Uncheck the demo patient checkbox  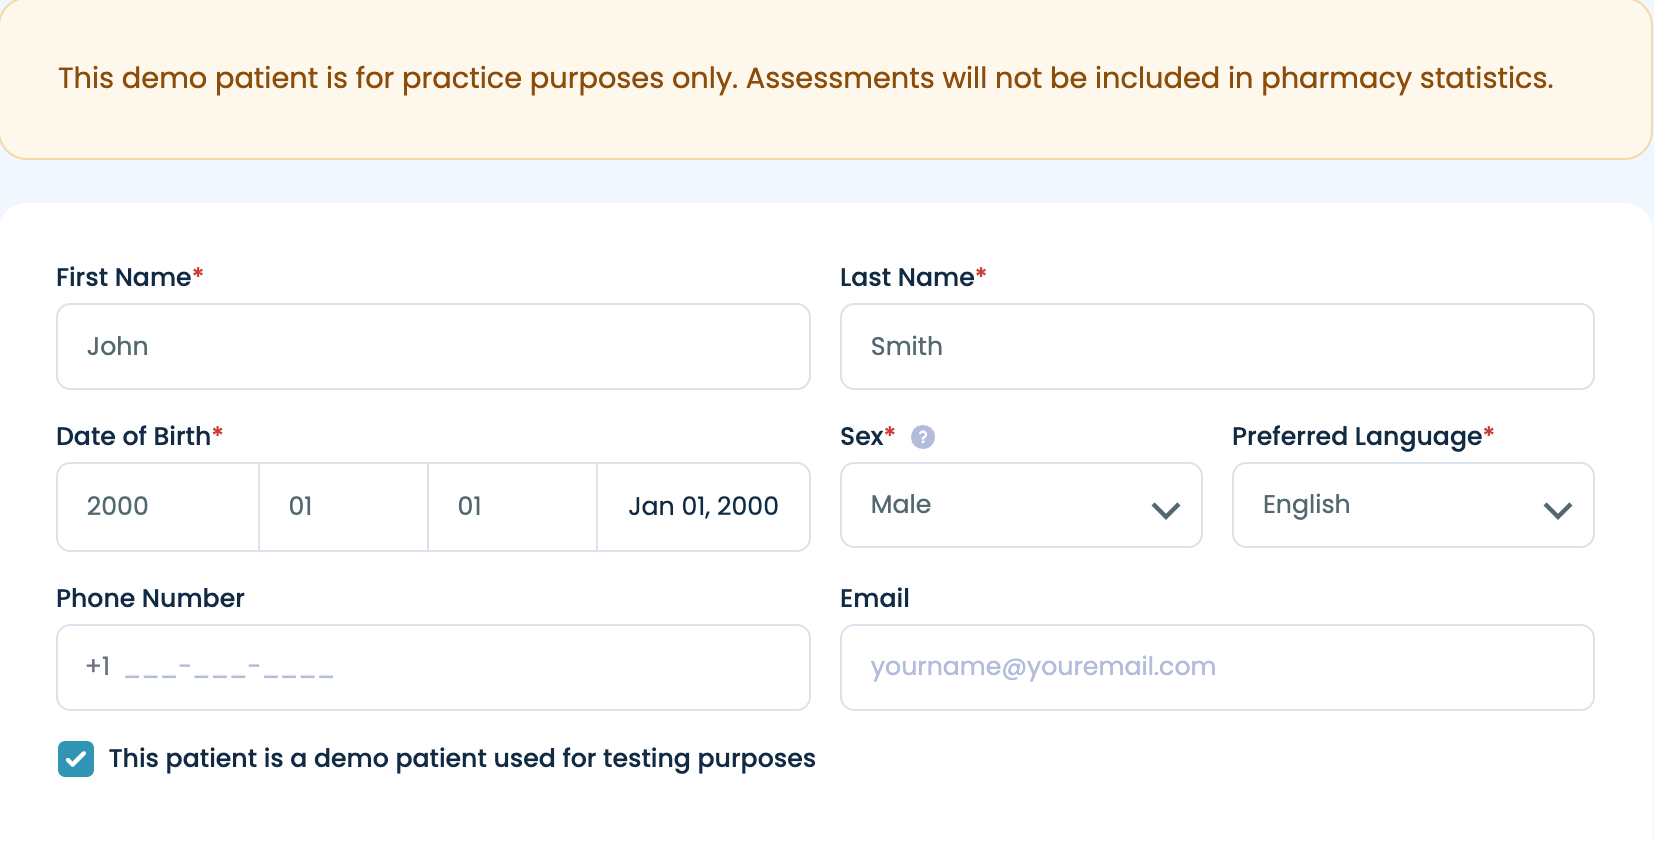point(76,759)
